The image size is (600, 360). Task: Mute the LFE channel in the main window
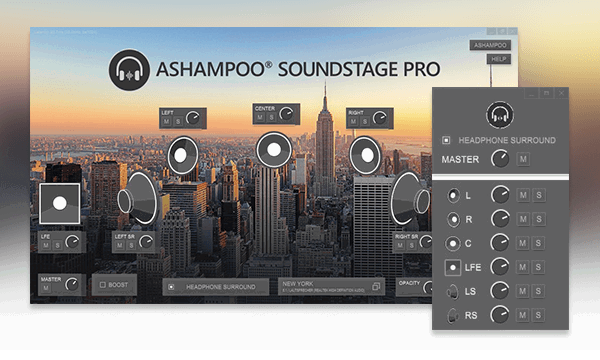pos(46,245)
